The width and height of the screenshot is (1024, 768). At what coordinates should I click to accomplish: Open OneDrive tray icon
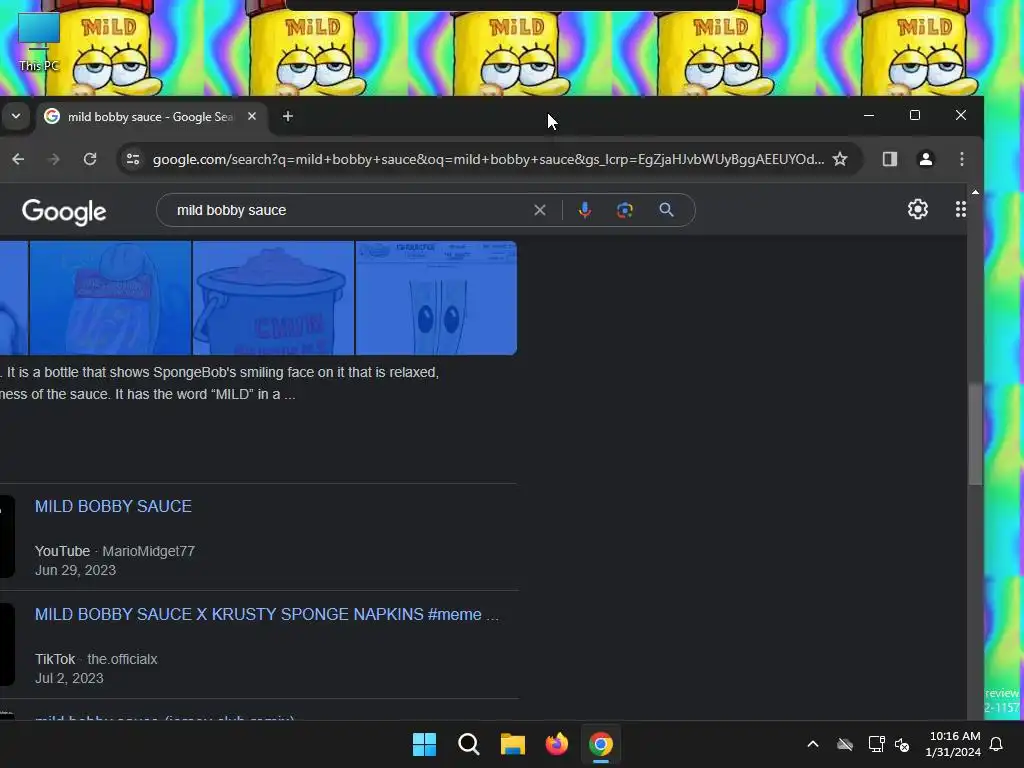pyautogui.click(x=845, y=744)
